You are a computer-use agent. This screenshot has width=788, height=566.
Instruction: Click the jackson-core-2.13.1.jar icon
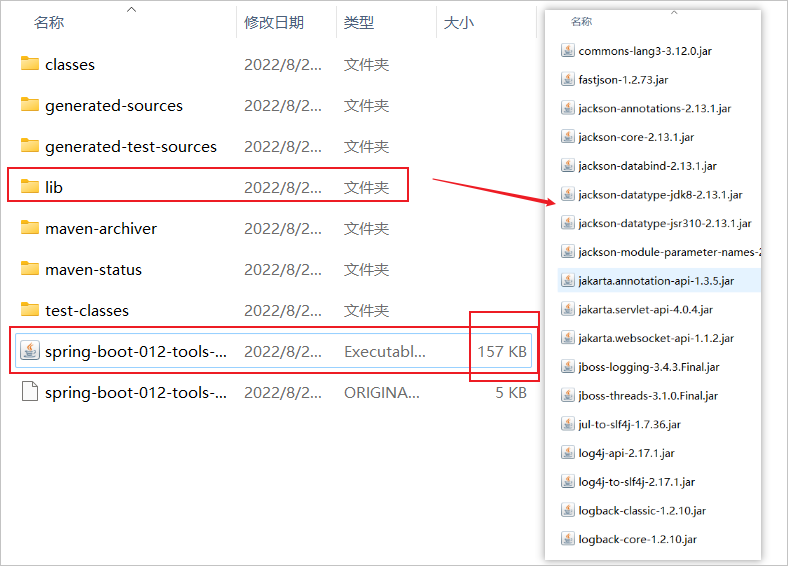coord(567,136)
